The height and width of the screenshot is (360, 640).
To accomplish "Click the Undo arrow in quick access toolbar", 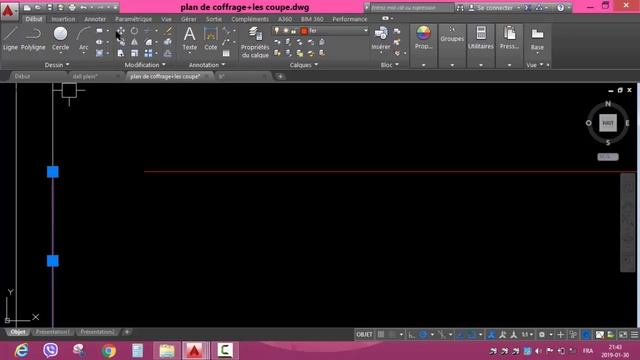I will pyautogui.click(x=83, y=7).
